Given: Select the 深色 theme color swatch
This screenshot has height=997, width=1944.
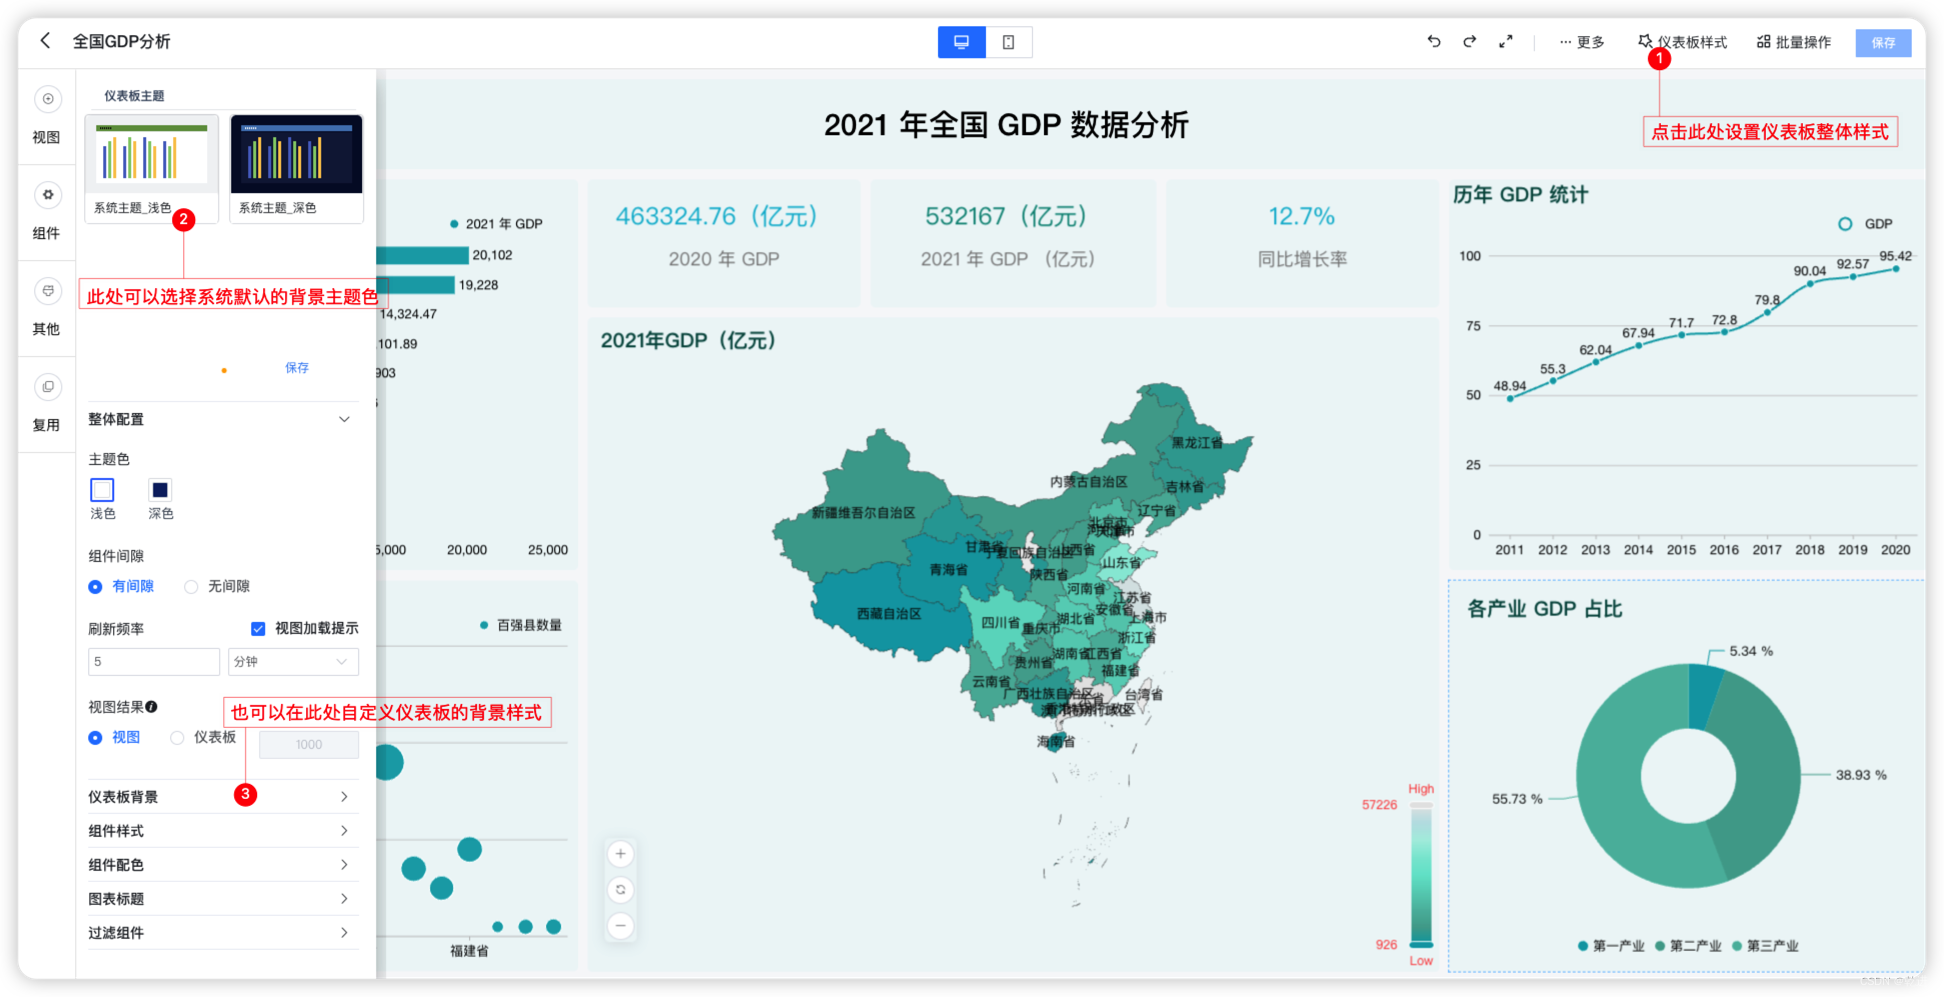Looking at the screenshot, I should point(160,490).
